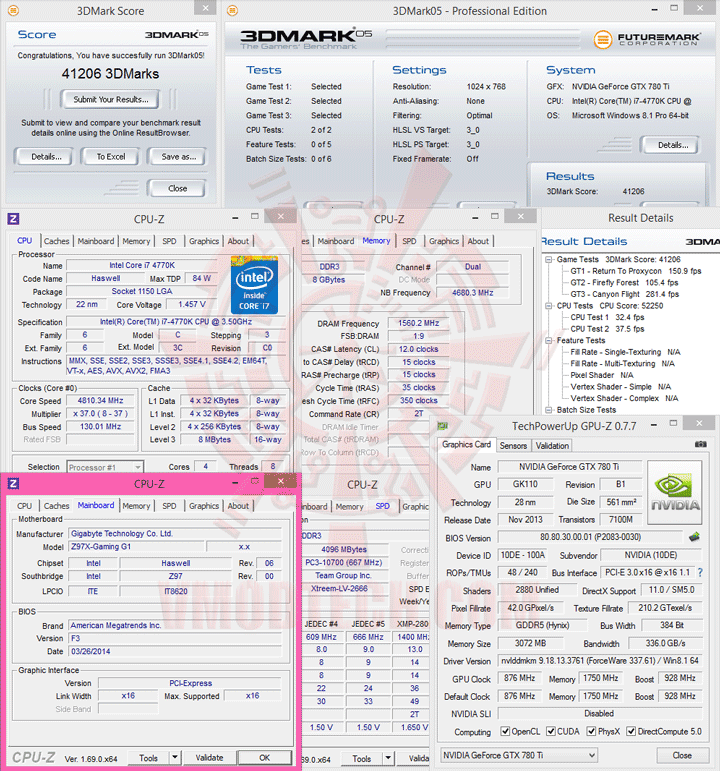Select GT1 - Return To Proxycon result row

635,271
